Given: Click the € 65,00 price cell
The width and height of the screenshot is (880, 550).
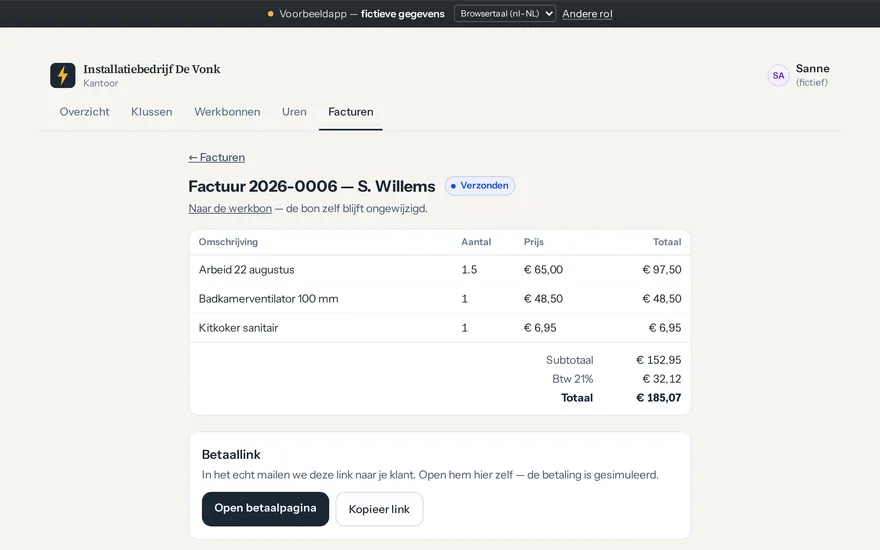Looking at the screenshot, I should click(543, 269).
